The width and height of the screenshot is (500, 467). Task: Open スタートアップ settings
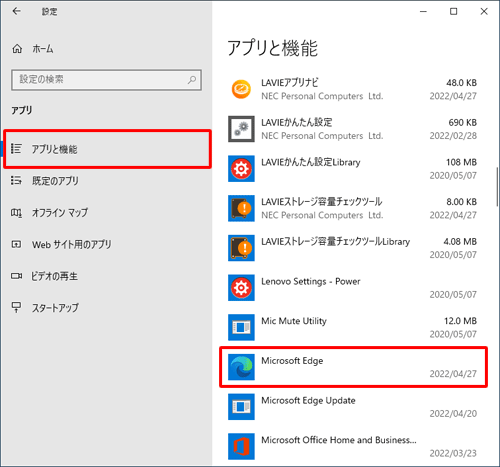pos(55,308)
